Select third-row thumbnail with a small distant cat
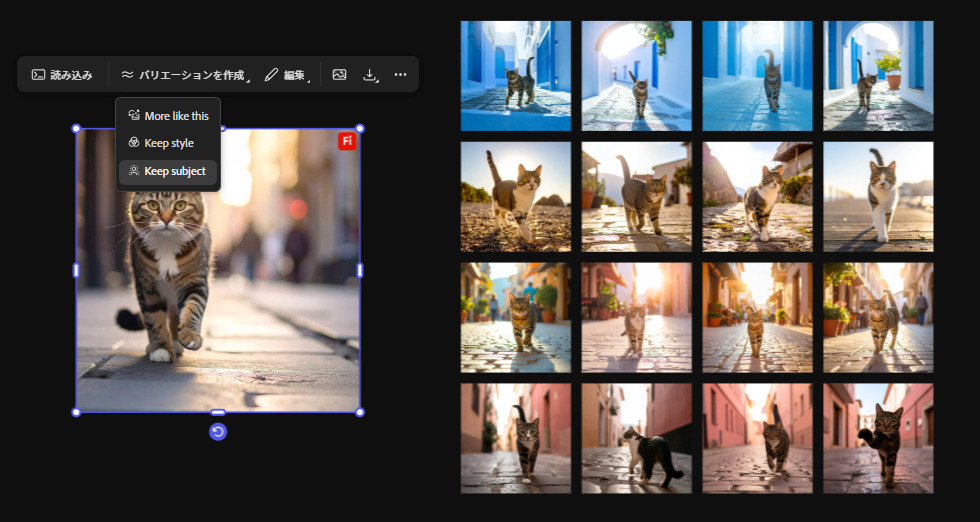This screenshot has width=980, height=522. pos(758,318)
